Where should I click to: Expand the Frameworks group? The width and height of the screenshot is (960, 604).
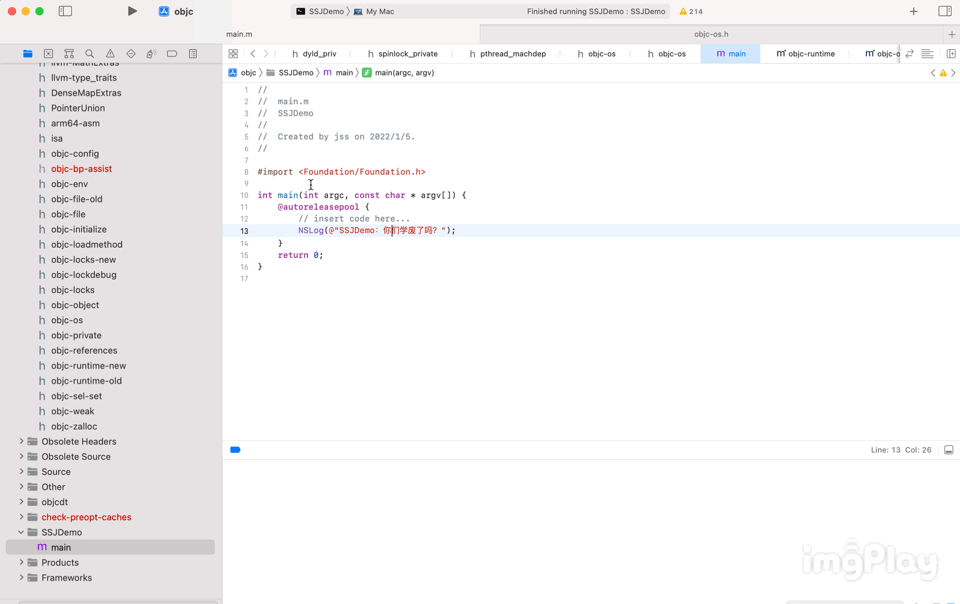[x=21, y=578]
